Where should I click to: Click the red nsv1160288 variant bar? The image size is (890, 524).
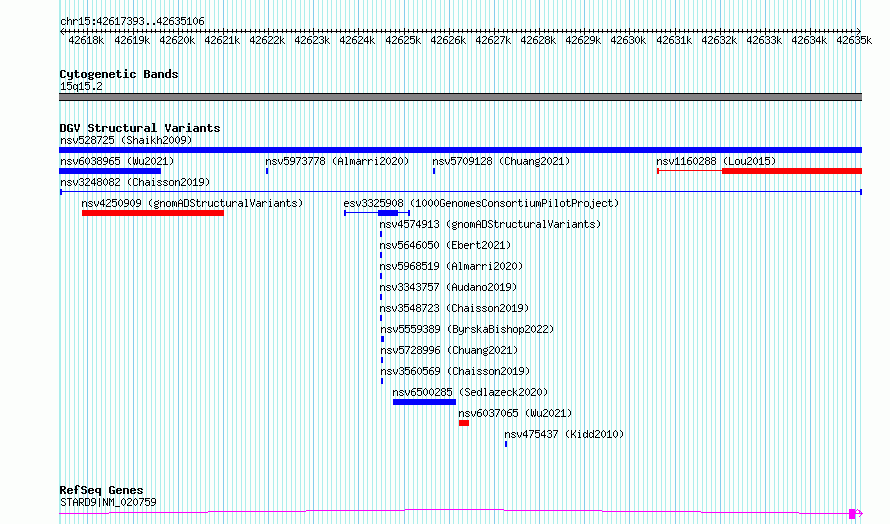(792, 171)
